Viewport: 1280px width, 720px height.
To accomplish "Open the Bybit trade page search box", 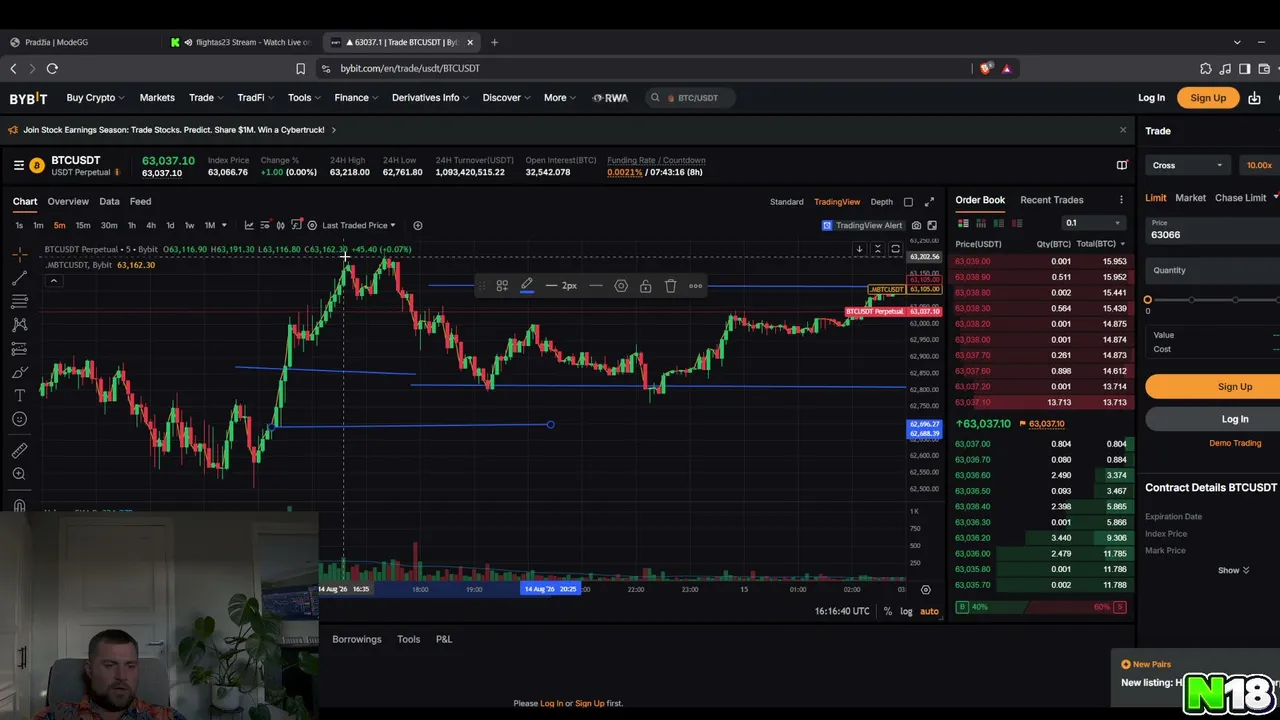I will [692, 98].
